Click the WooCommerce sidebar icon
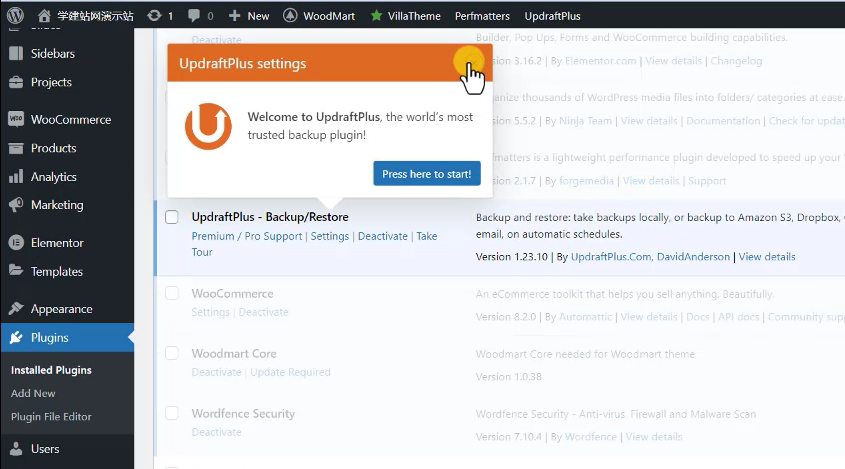 coord(16,119)
